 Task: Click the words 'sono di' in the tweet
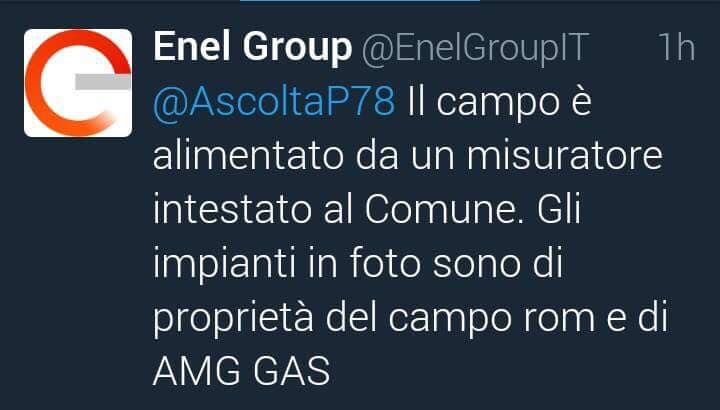(x=498, y=264)
